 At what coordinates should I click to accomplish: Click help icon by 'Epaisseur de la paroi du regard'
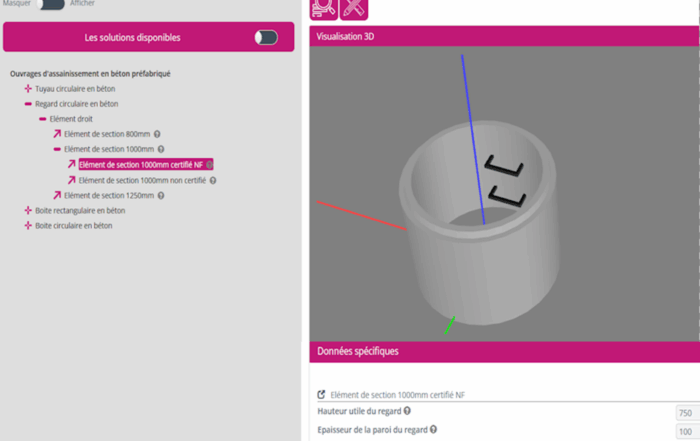click(x=435, y=429)
